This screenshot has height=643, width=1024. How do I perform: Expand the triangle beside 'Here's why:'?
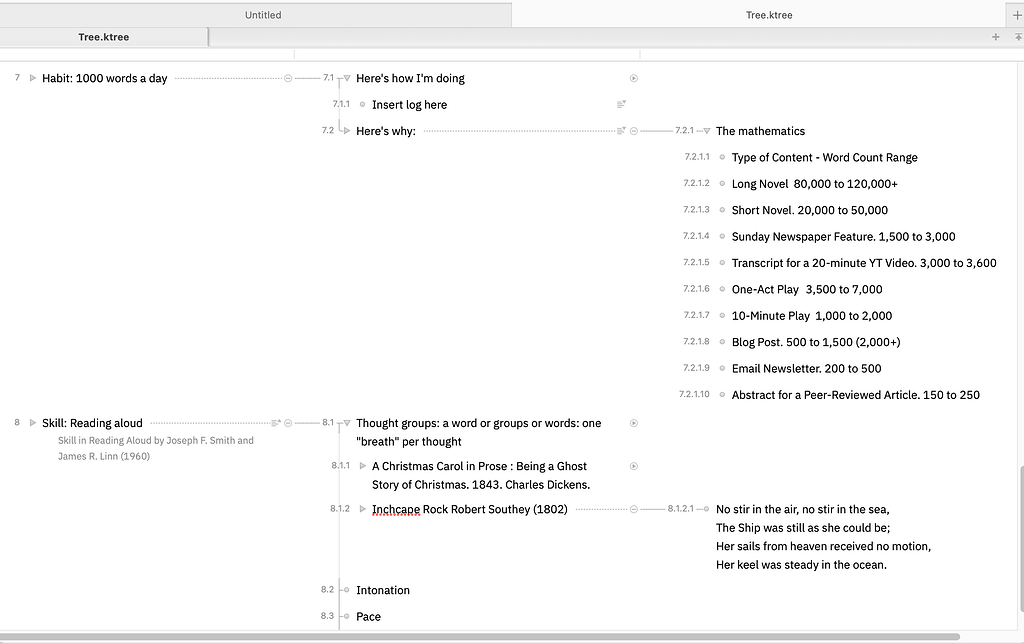coord(346,130)
